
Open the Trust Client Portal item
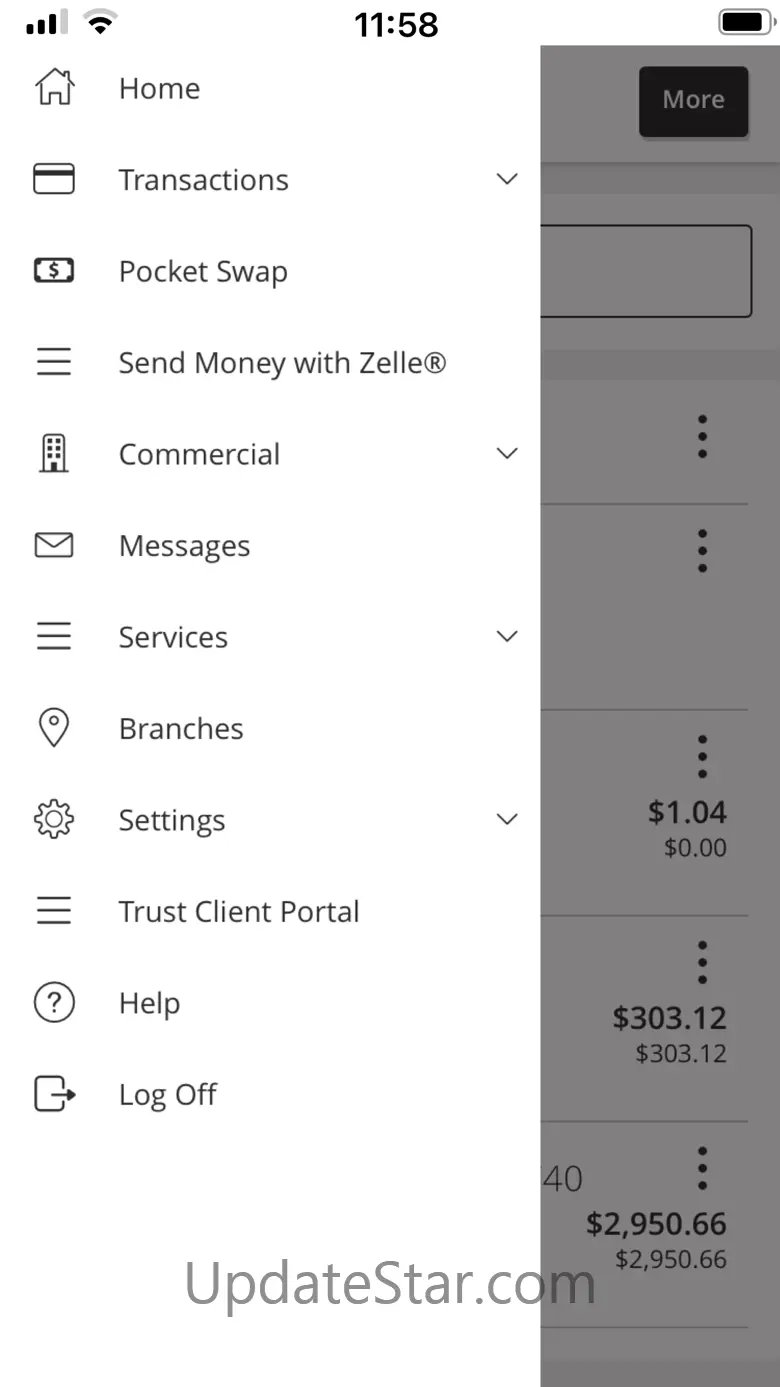pos(239,912)
